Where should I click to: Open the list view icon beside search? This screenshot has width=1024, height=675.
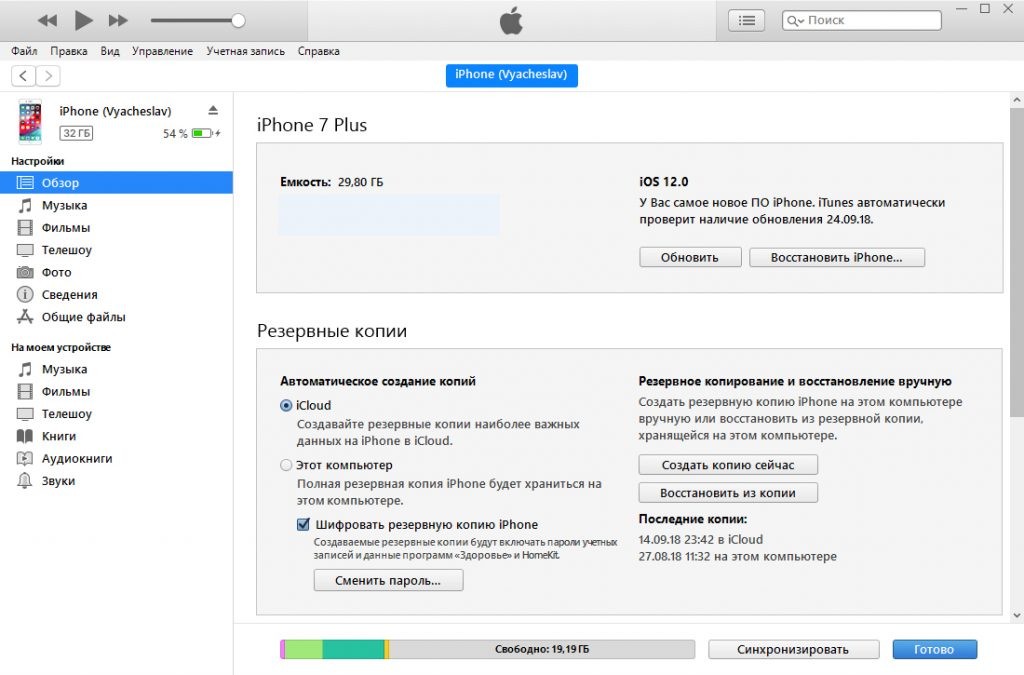(x=746, y=20)
